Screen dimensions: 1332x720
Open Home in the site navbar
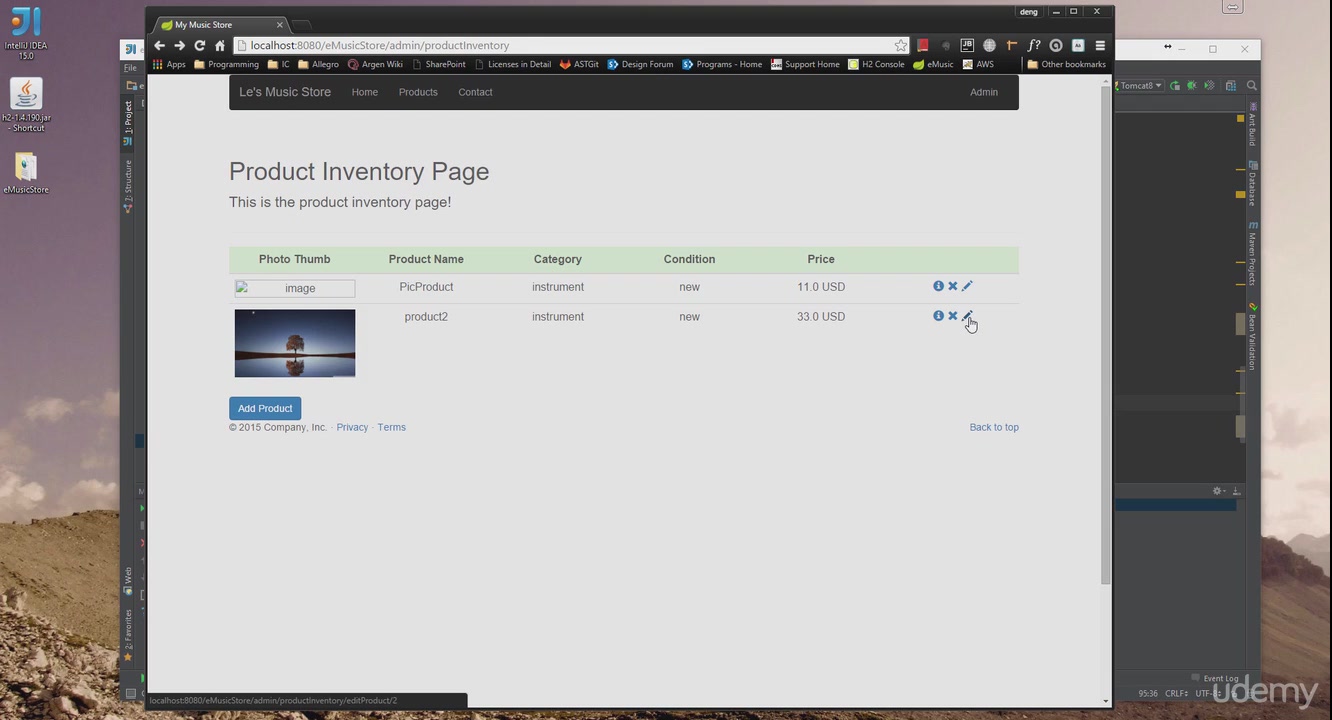(365, 92)
